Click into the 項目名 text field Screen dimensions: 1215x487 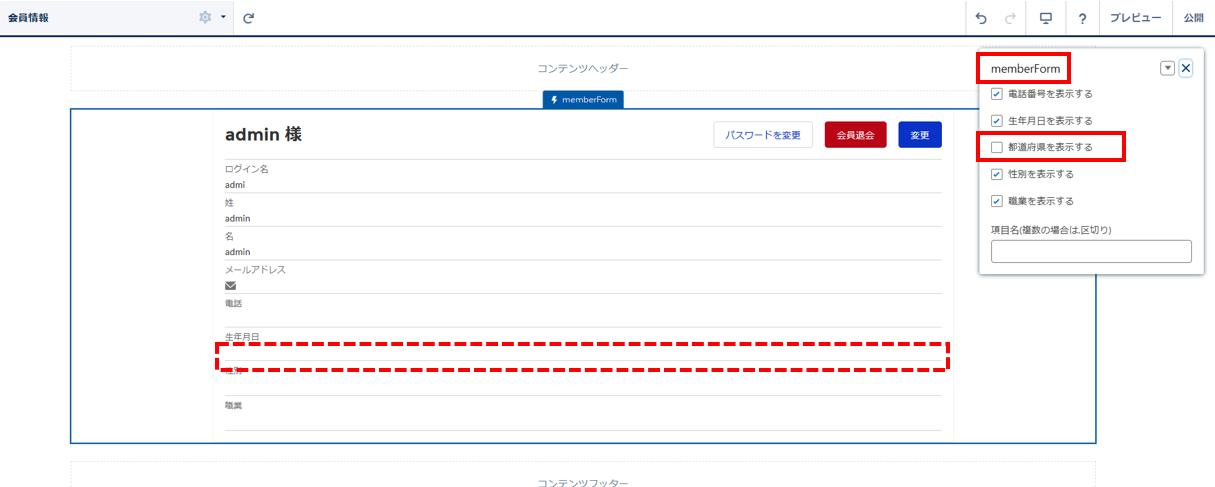click(x=1091, y=251)
